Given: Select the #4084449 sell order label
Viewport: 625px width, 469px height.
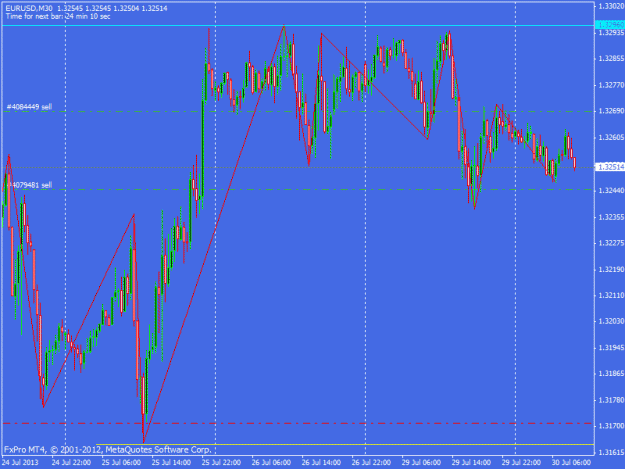Looking at the screenshot, I should click(x=29, y=107).
